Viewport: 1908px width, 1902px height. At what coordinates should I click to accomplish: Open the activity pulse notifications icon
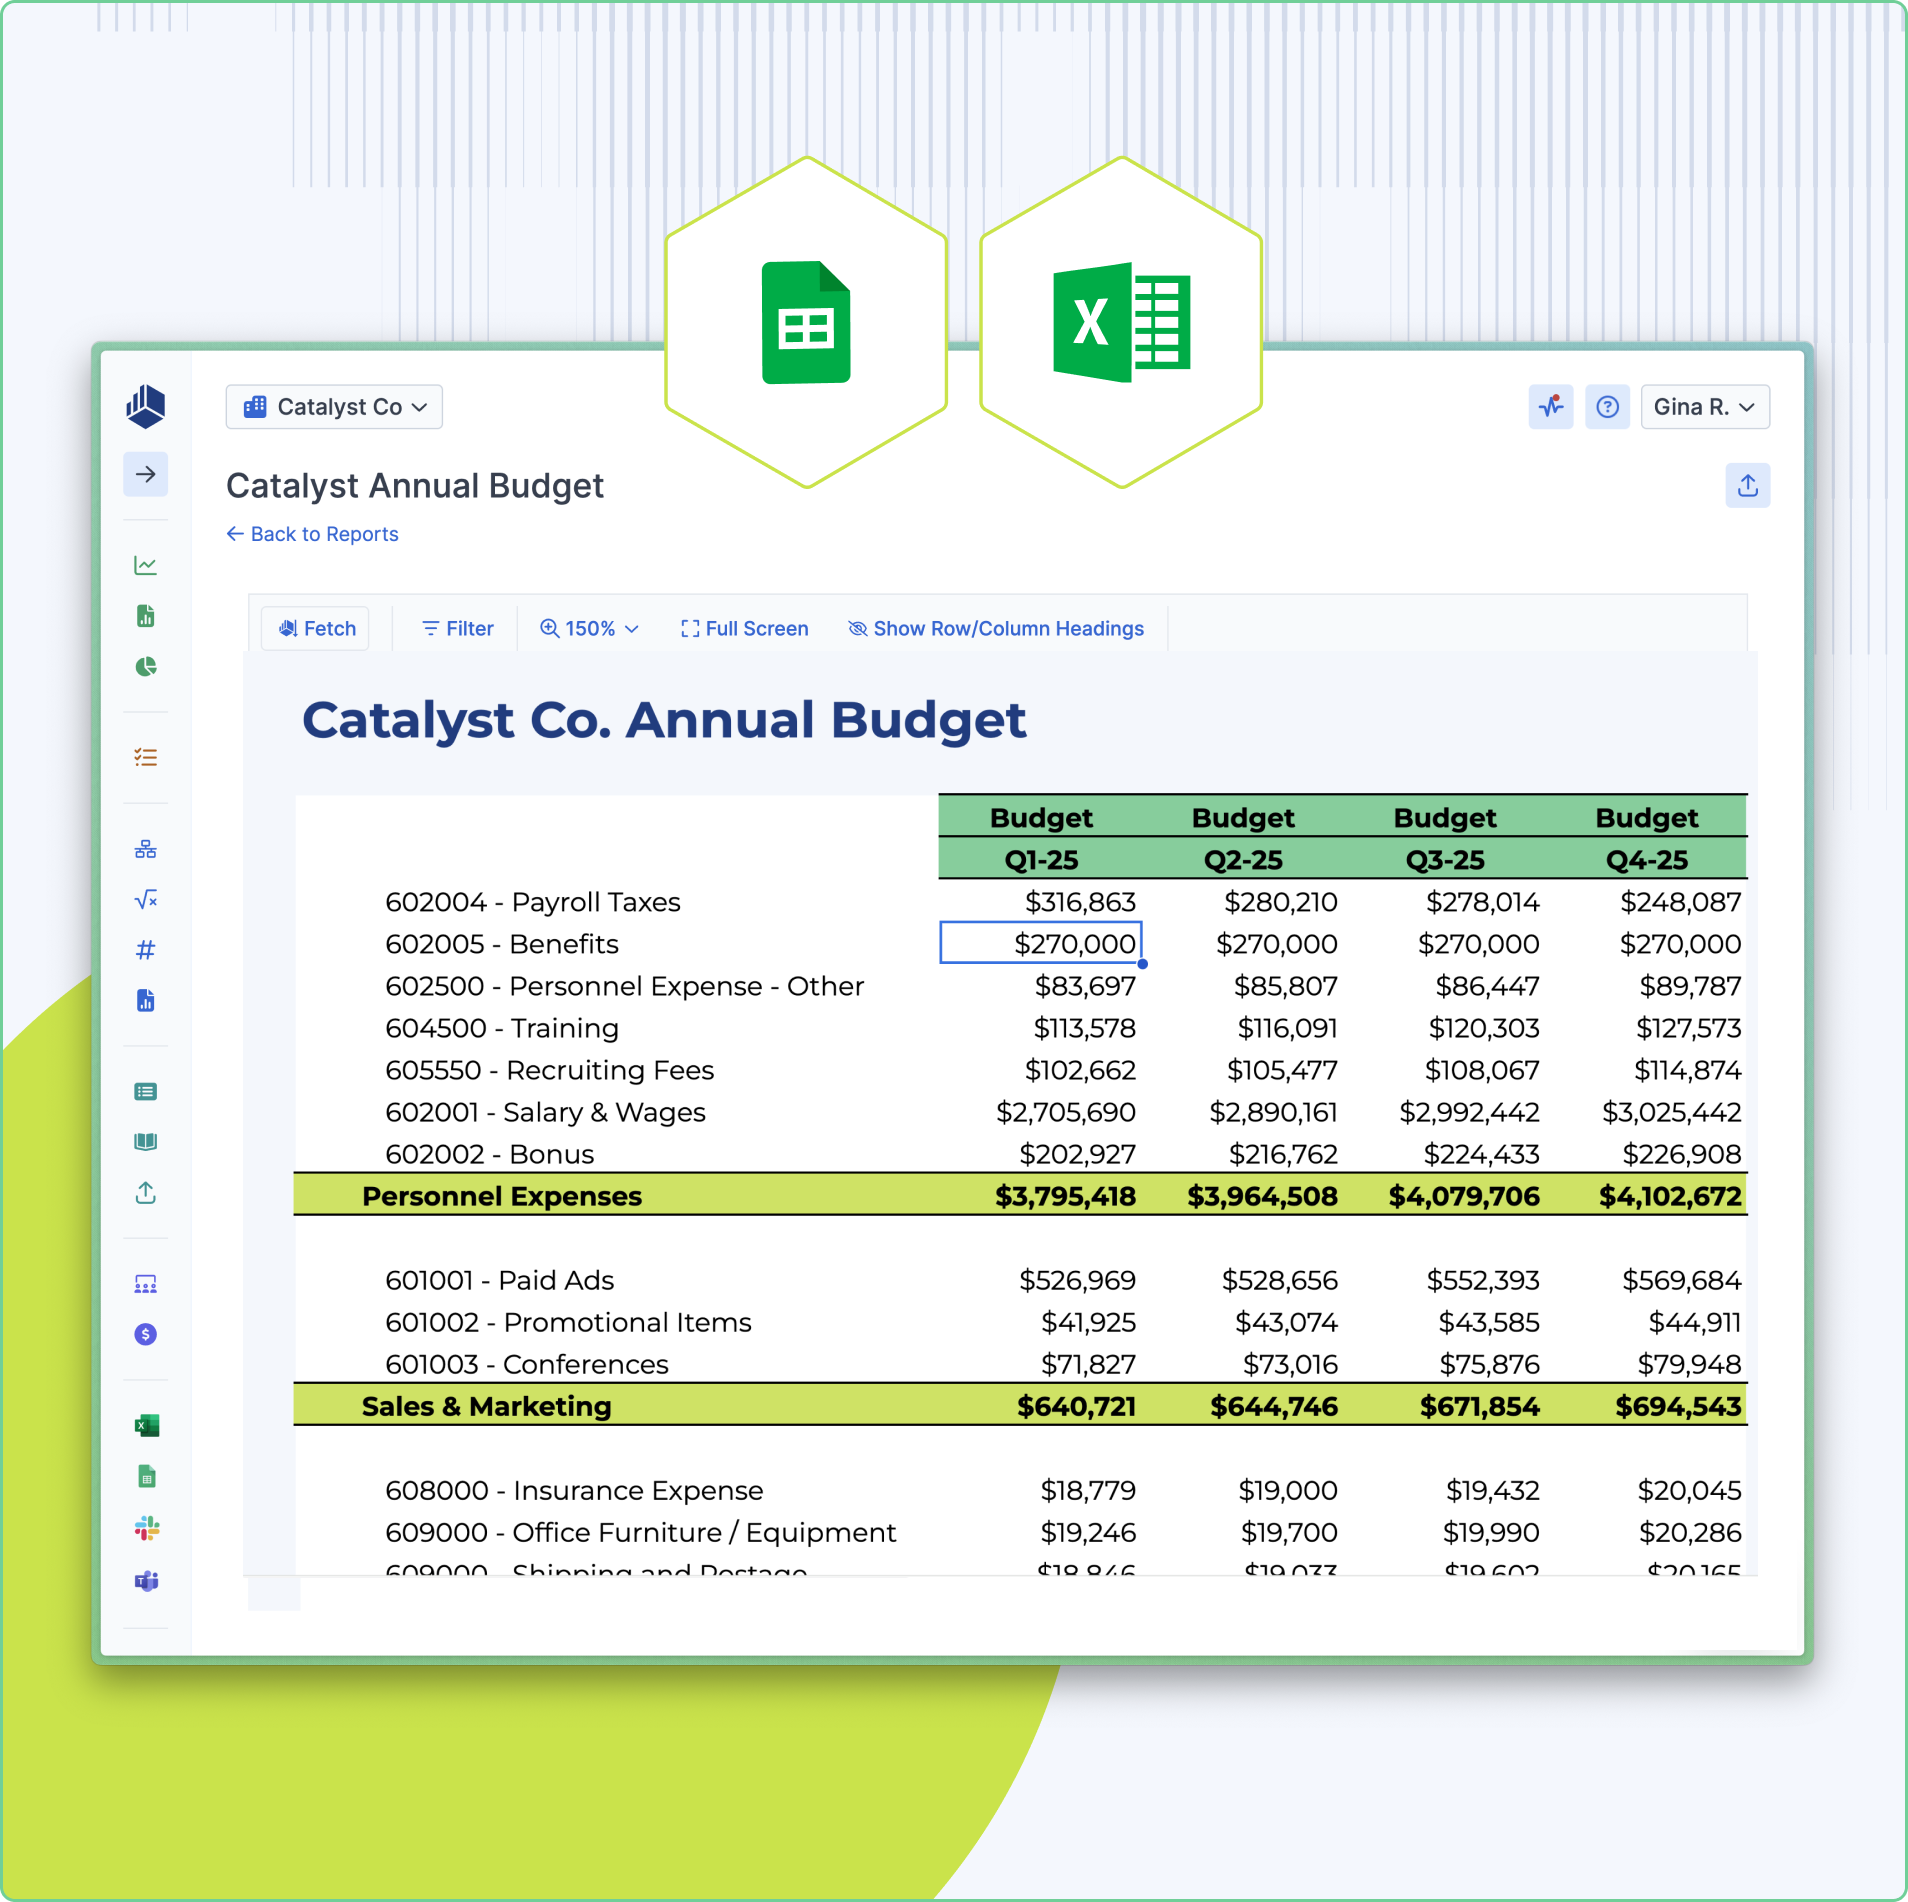click(x=1551, y=407)
